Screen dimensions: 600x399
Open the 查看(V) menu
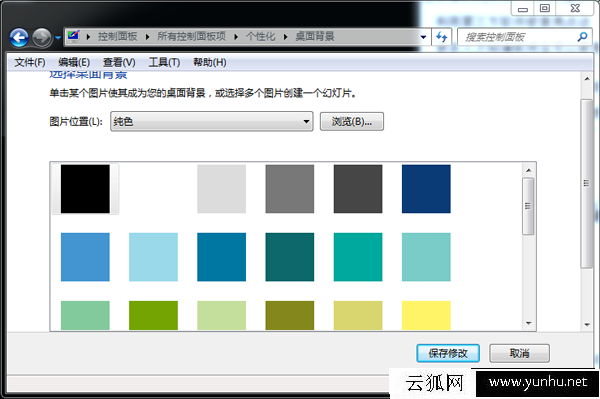pos(119,62)
